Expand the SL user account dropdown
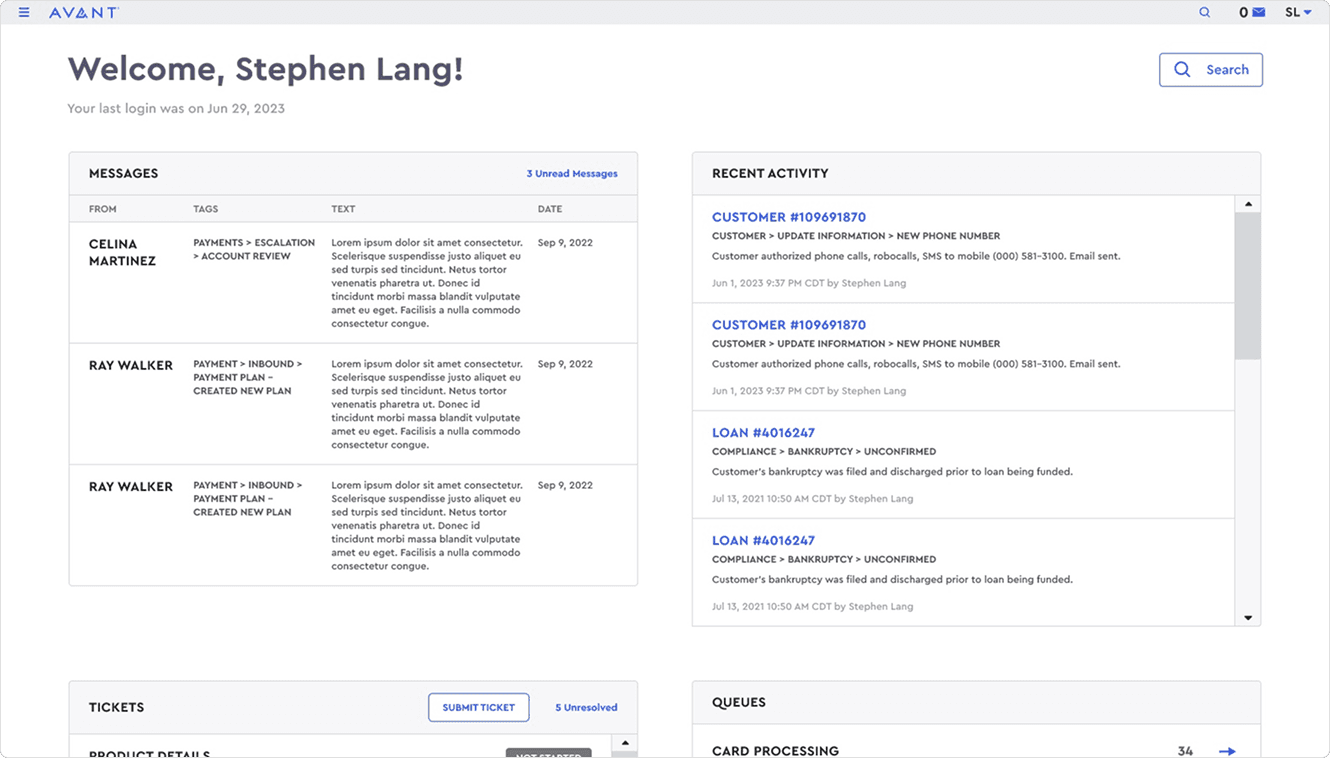This screenshot has height=758, width=1330. [x=1298, y=13]
